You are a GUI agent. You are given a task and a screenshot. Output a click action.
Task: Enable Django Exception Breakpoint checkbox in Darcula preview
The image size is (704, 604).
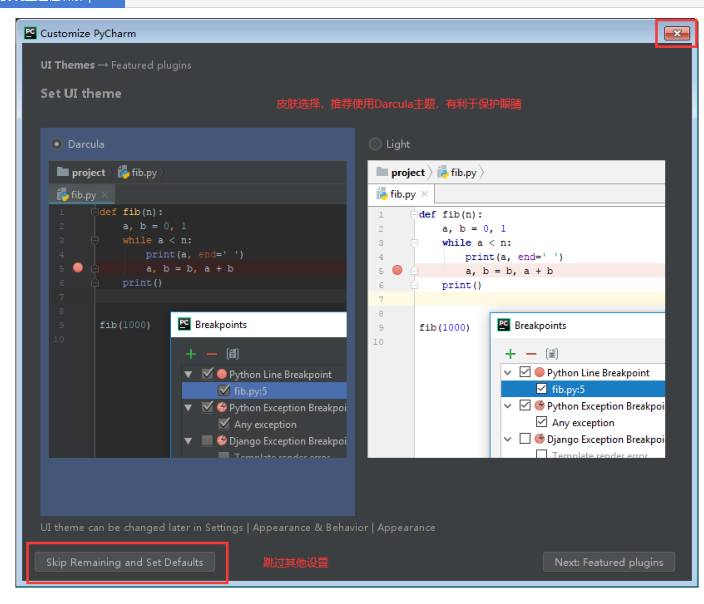coord(207,441)
